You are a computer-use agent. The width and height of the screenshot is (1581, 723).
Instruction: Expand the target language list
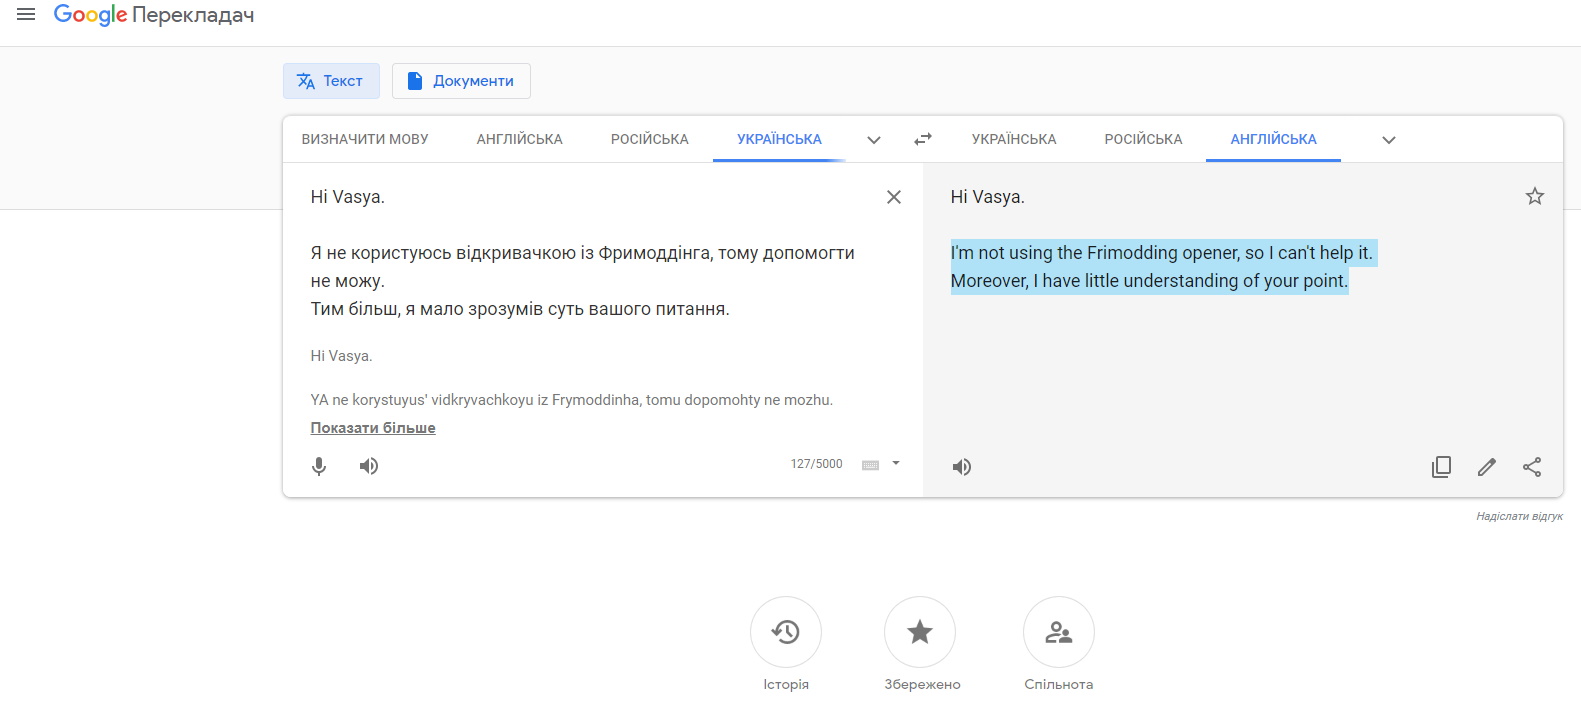(1389, 140)
